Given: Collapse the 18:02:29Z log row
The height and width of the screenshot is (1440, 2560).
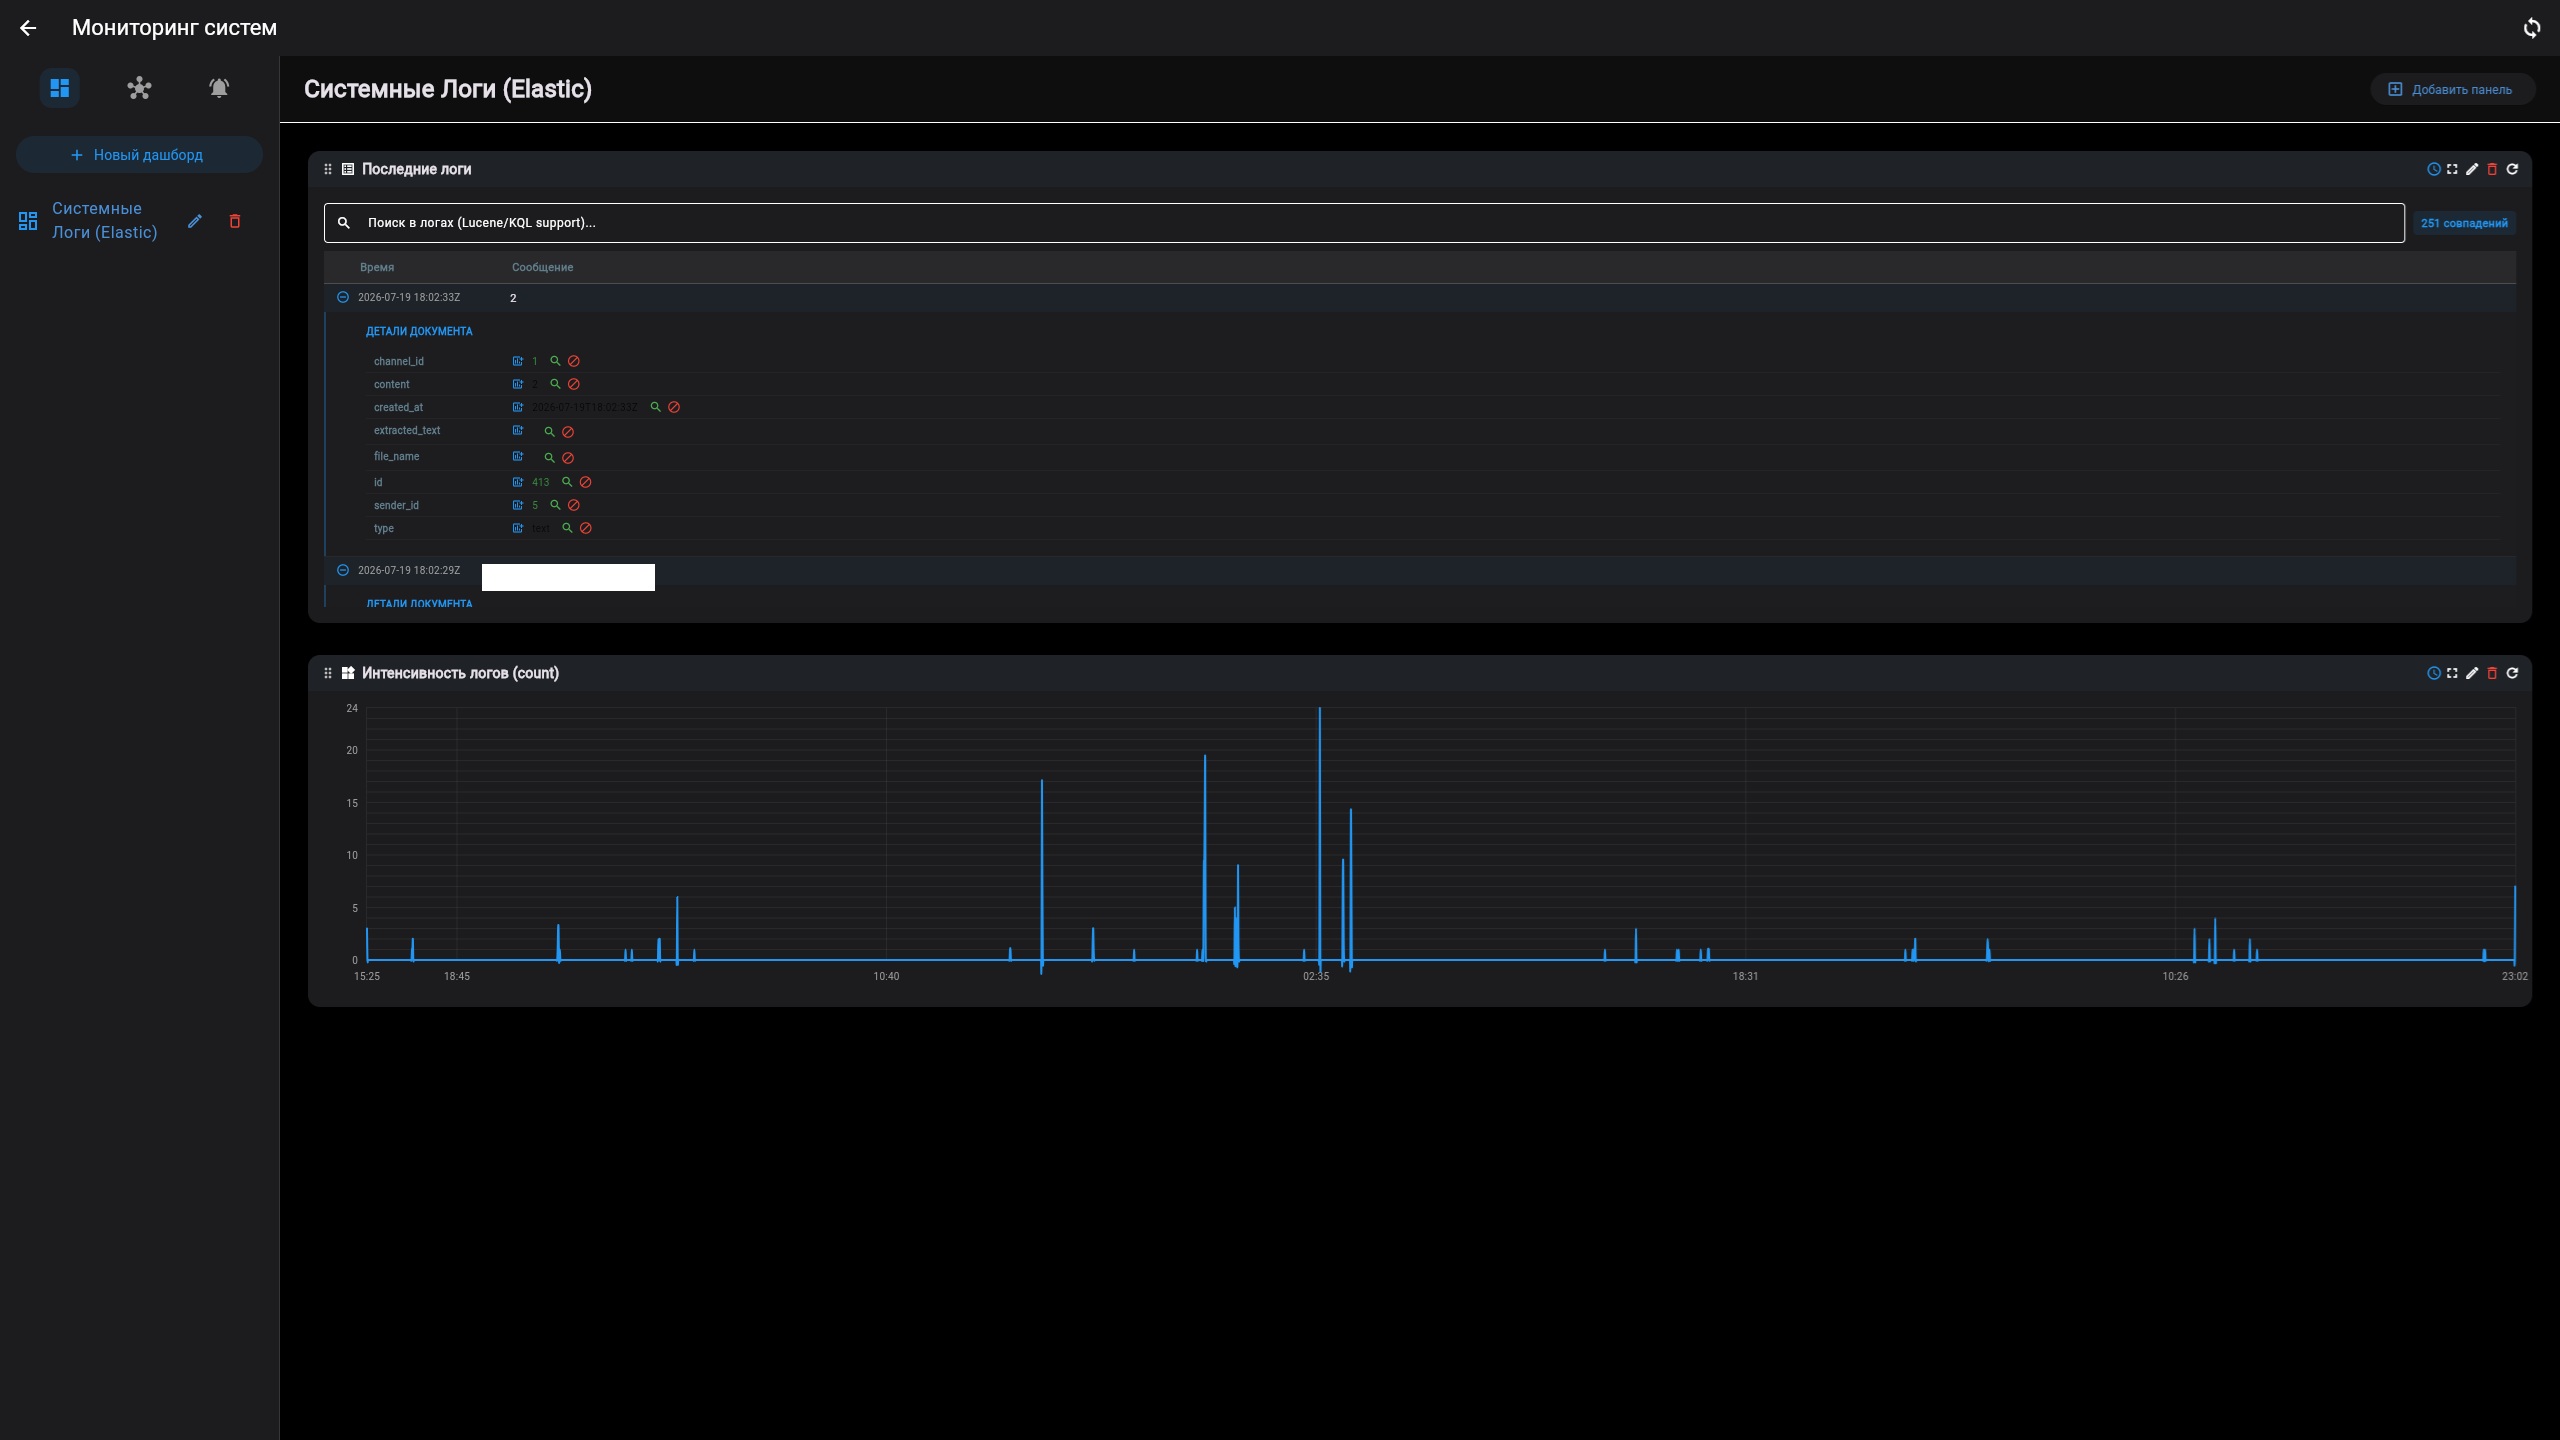Looking at the screenshot, I should [x=343, y=570].
